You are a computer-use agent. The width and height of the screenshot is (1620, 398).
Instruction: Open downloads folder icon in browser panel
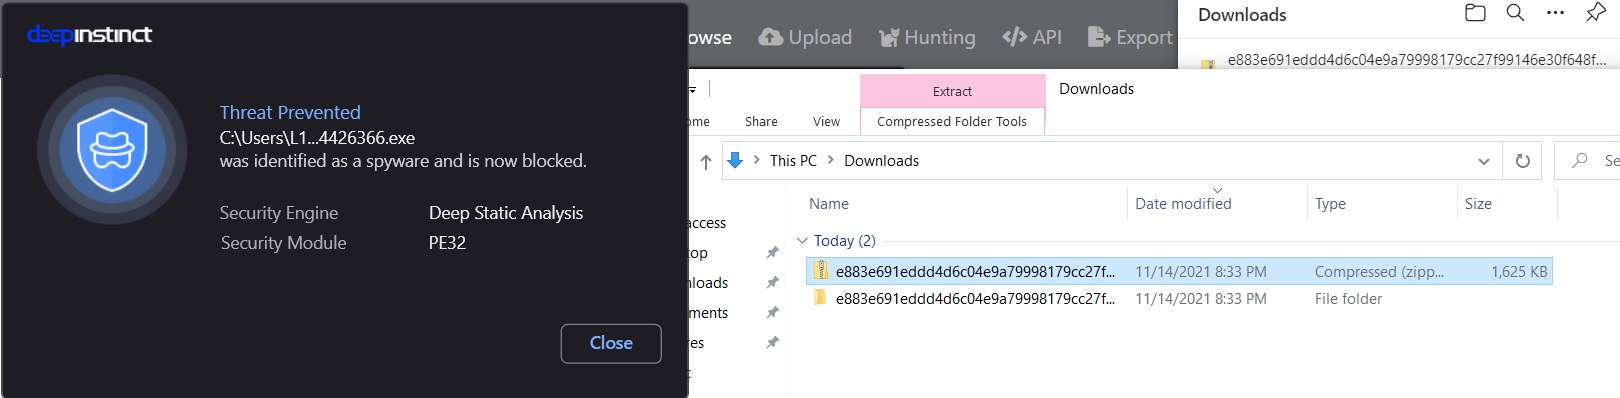coord(1475,13)
